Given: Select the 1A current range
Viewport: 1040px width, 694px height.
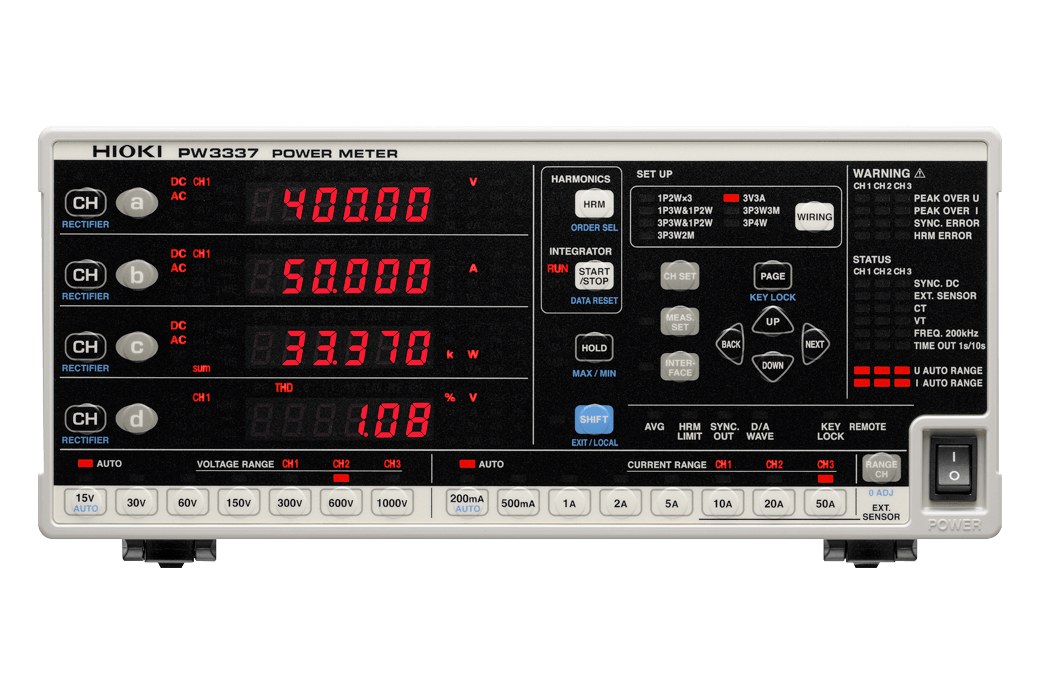Looking at the screenshot, I should [569, 504].
